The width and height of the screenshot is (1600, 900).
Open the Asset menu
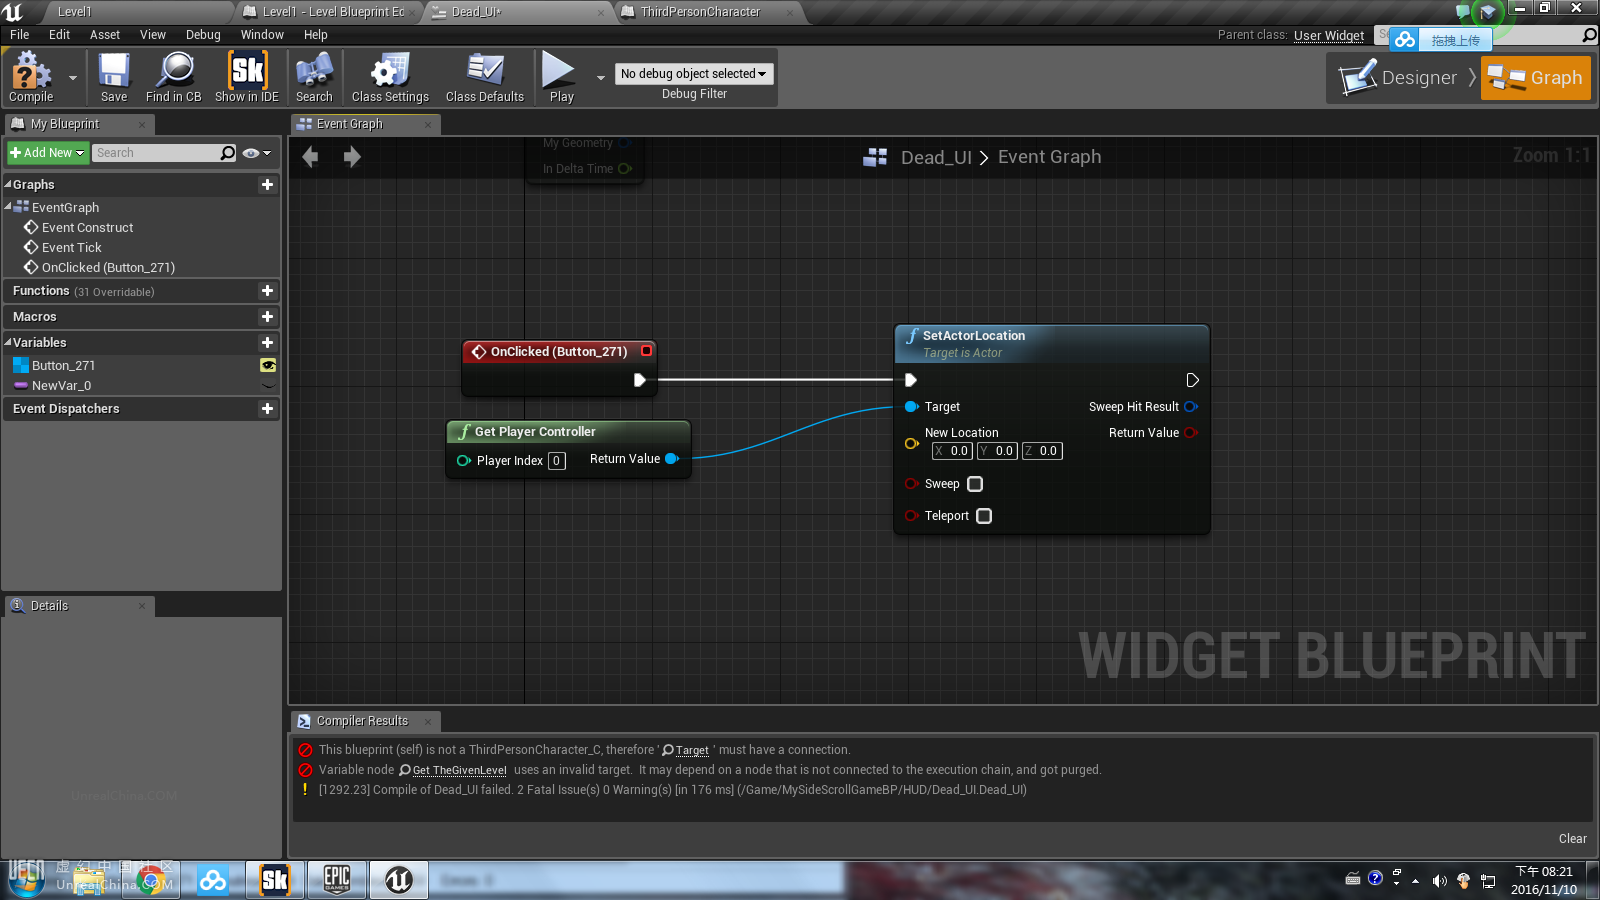[x=105, y=34]
